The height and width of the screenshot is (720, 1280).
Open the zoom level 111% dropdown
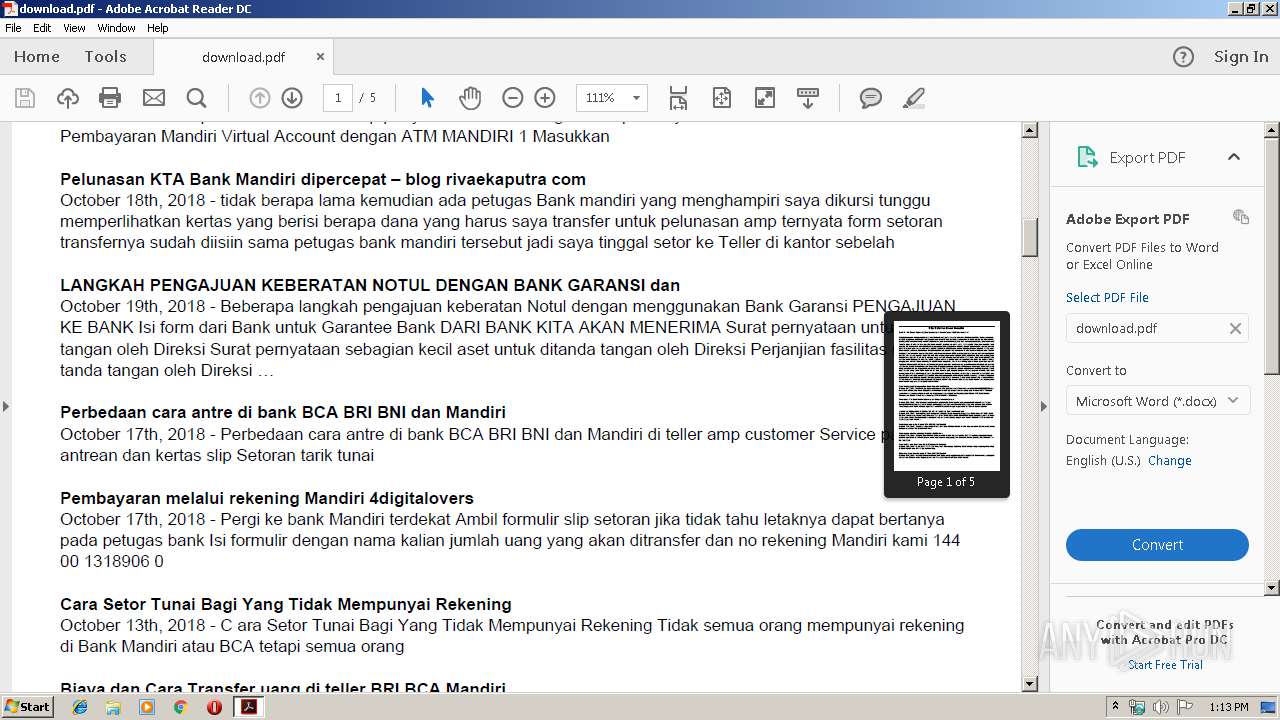(x=612, y=98)
